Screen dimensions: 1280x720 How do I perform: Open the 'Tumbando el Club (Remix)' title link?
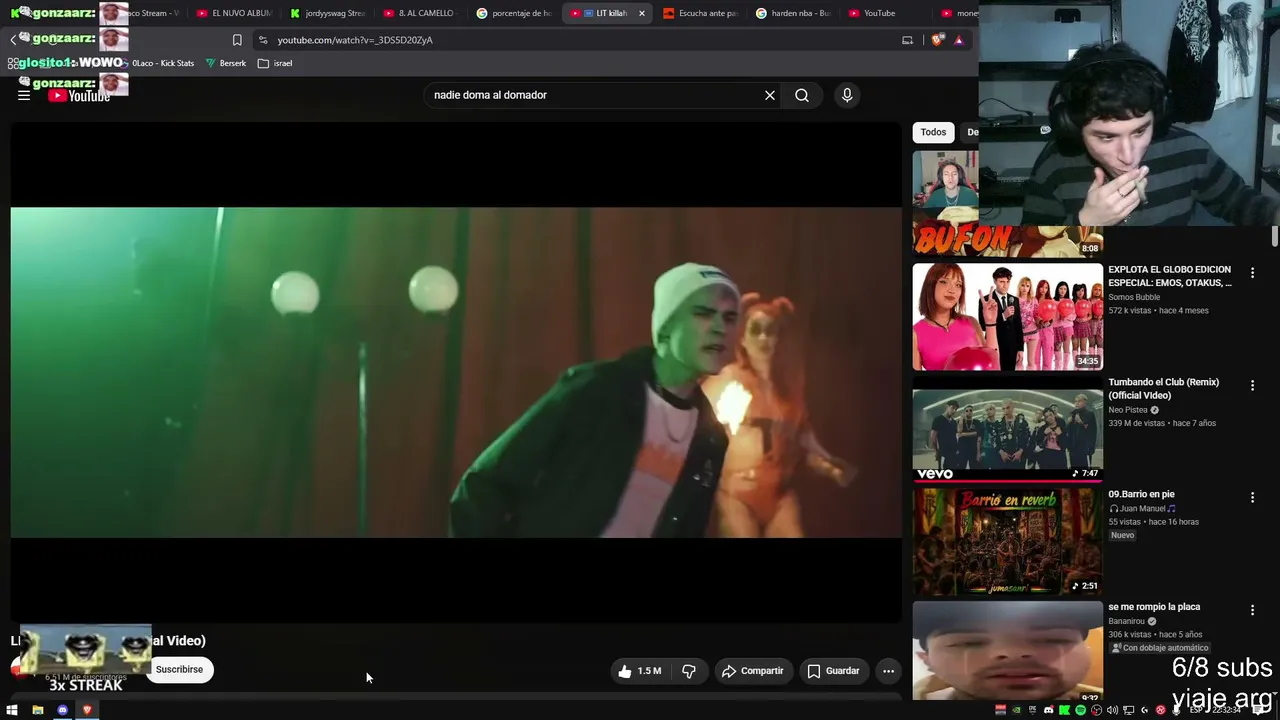tap(1163, 389)
